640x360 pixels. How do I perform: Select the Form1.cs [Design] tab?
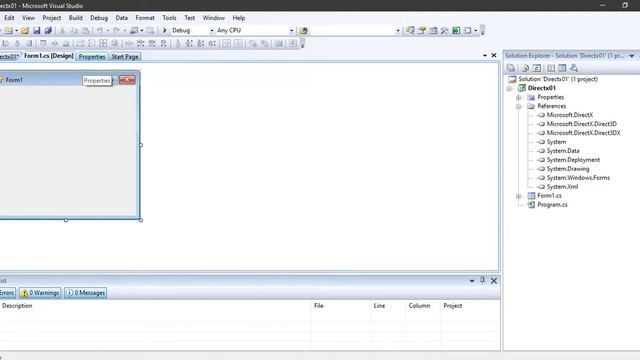(x=49, y=56)
